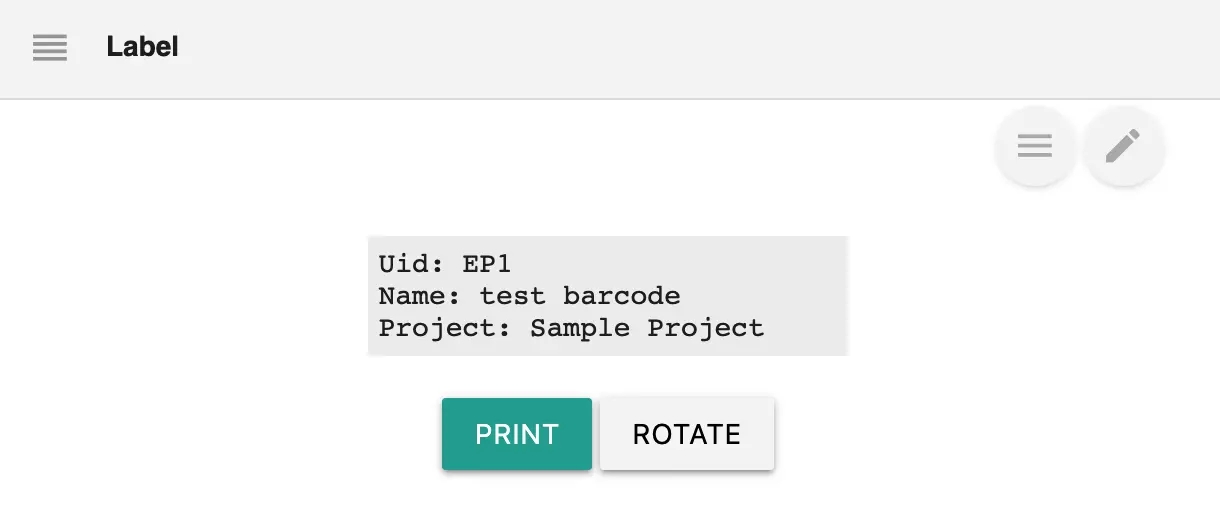1220x510 pixels.
Task: Click the round list options button
Action: (x=1035, y=147)
